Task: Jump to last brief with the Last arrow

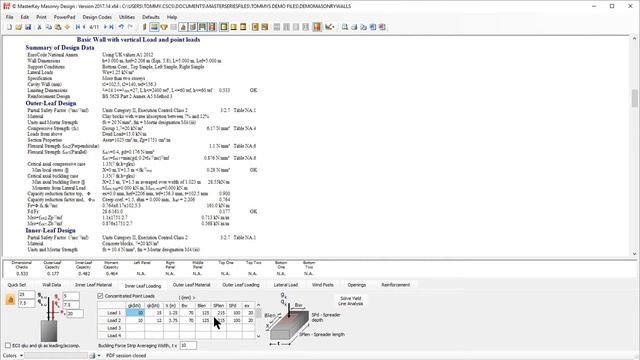Action: tap(111, 27)
